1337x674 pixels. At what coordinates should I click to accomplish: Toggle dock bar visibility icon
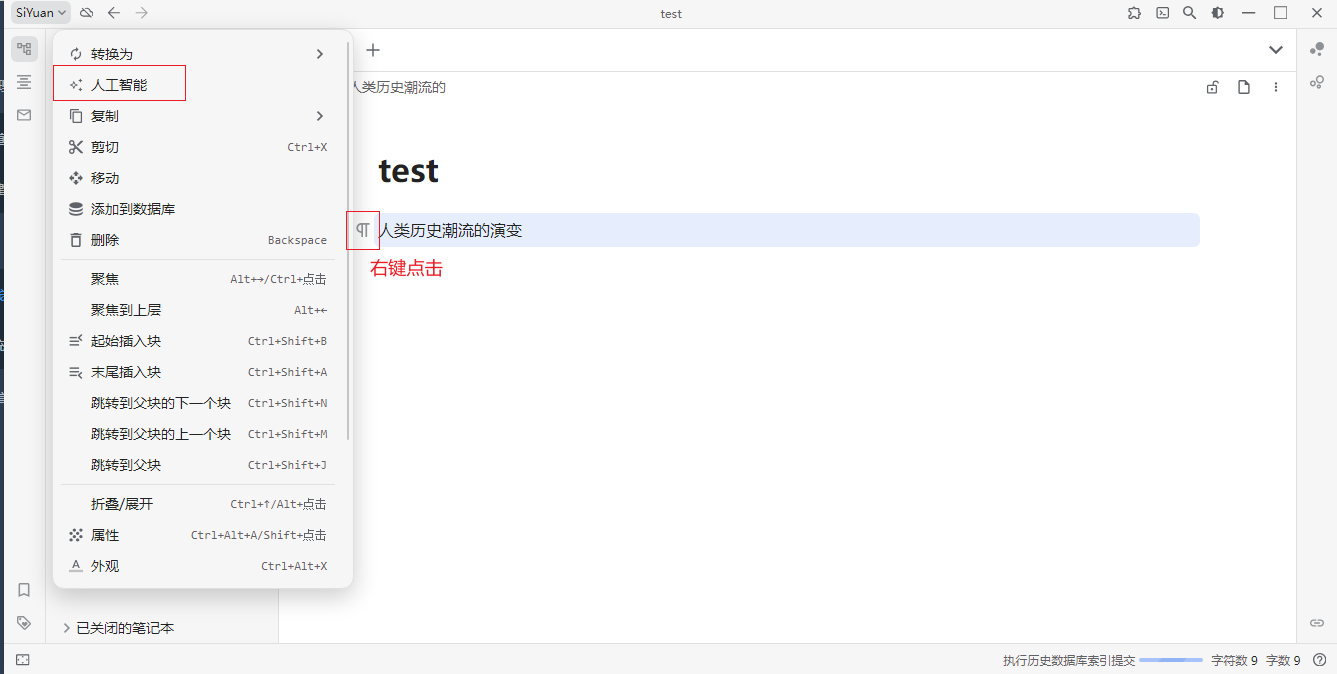pyautogui.click(x=23, y=660)
